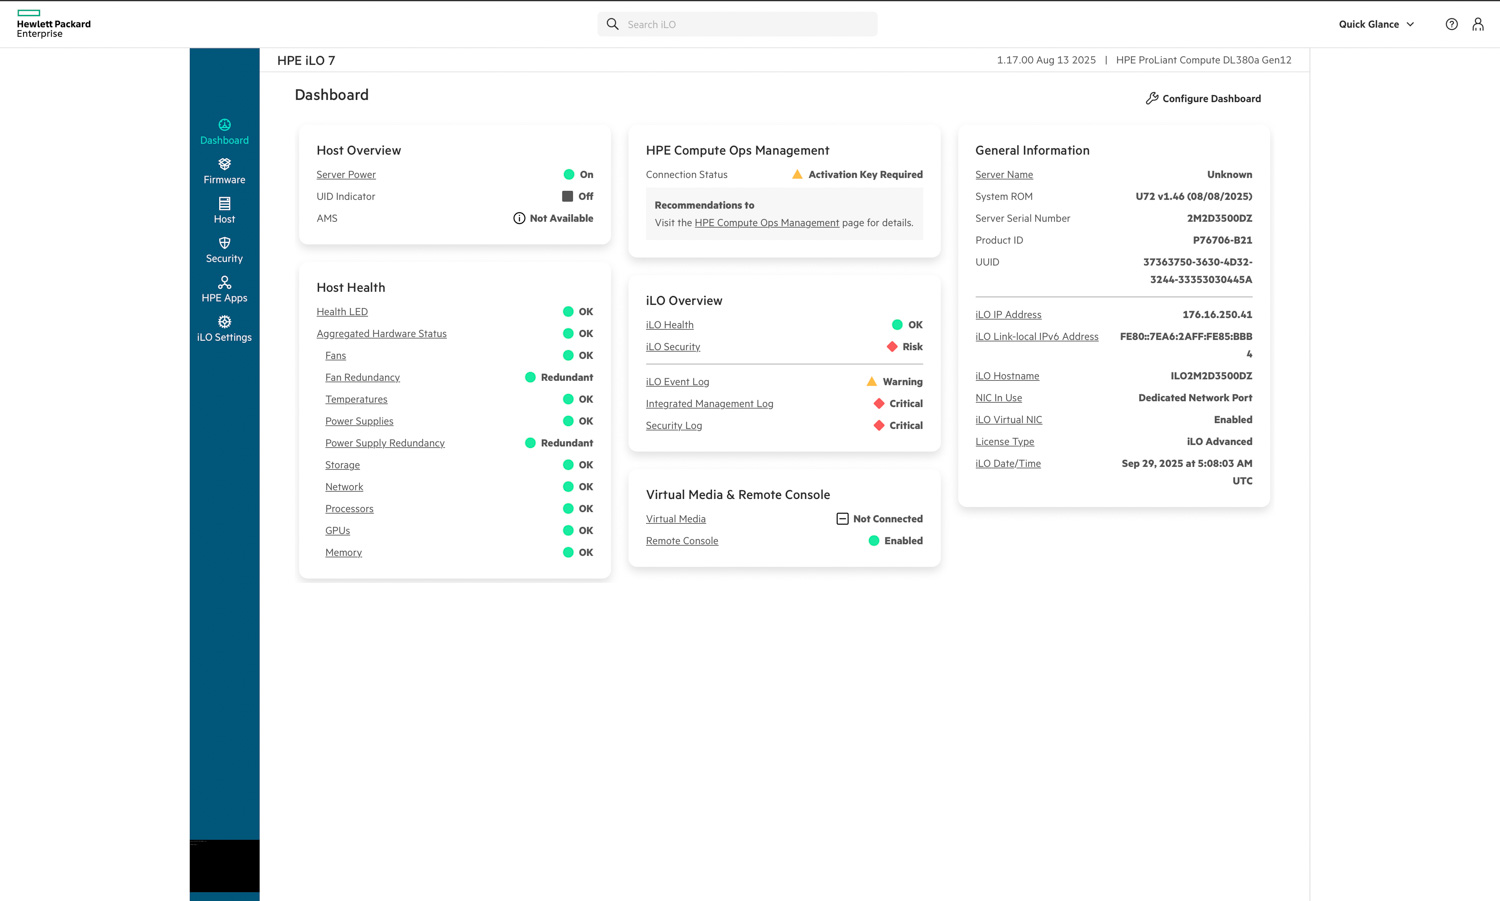Open the Integrated Management Log link
Screen dimensions: 1500x901
[x=709, y=404]
